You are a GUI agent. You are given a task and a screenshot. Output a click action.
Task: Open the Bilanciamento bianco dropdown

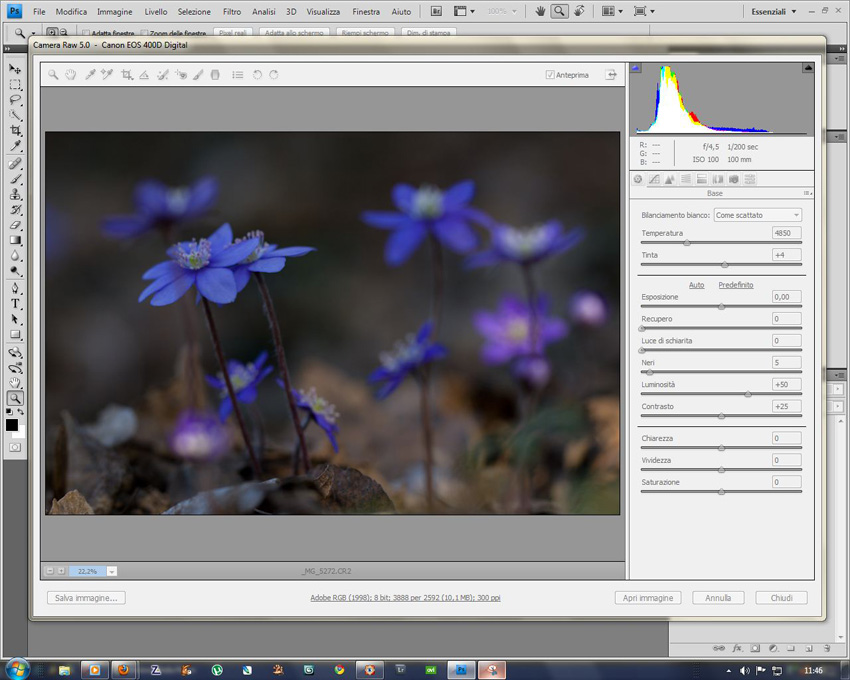(x=757, y=215)
